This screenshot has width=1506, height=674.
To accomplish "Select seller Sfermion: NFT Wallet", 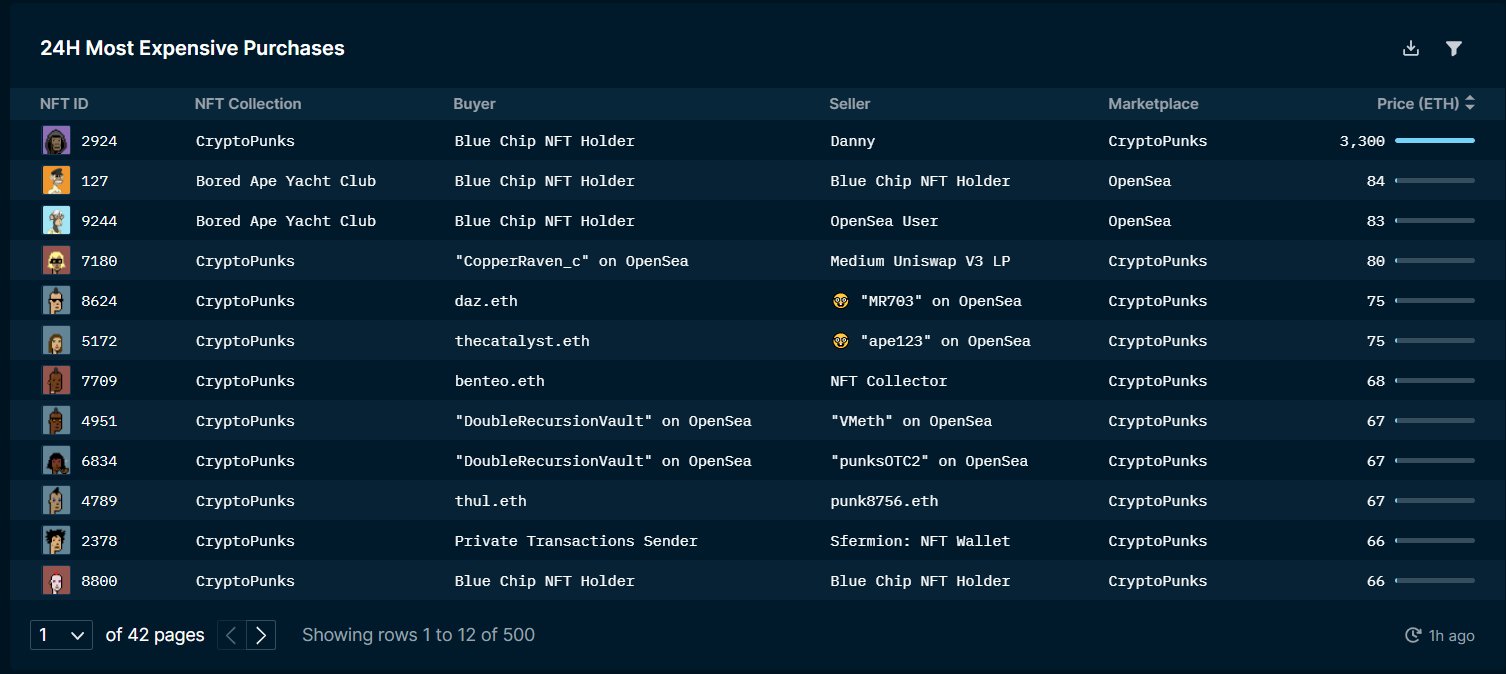I will pos(920,541).
